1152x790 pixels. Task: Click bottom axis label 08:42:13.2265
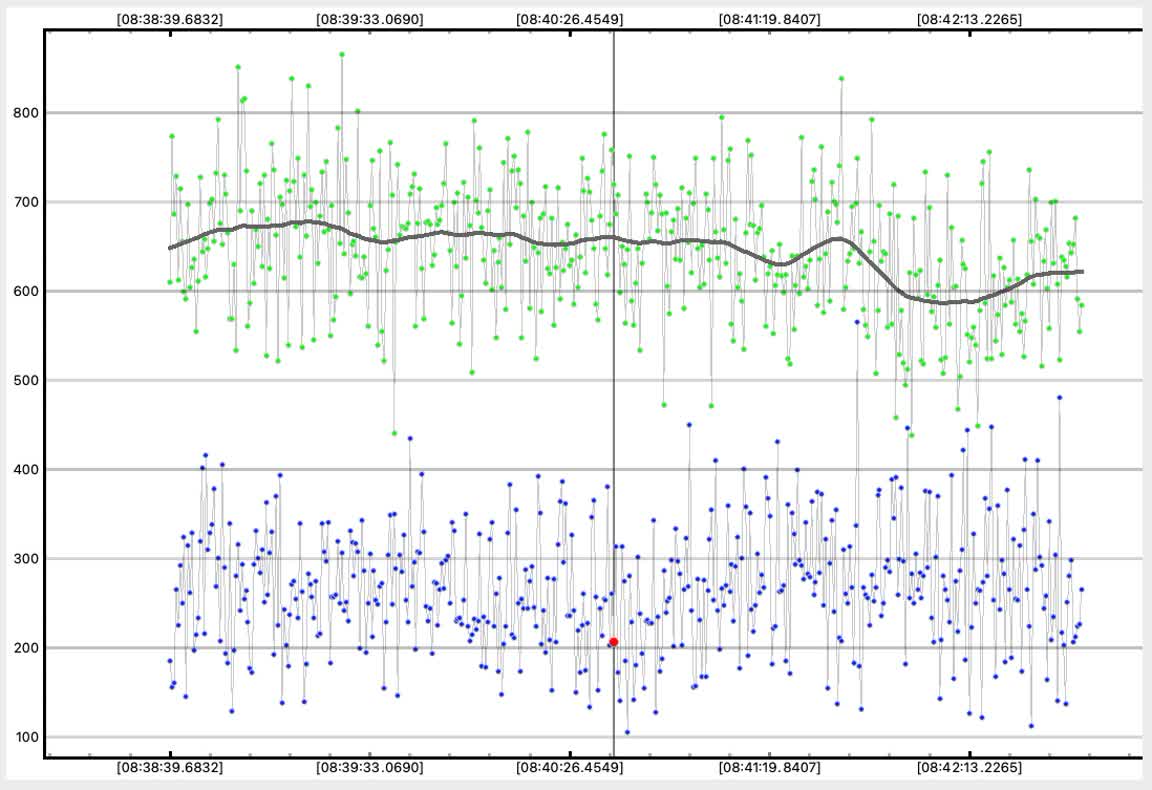[969, 768]
